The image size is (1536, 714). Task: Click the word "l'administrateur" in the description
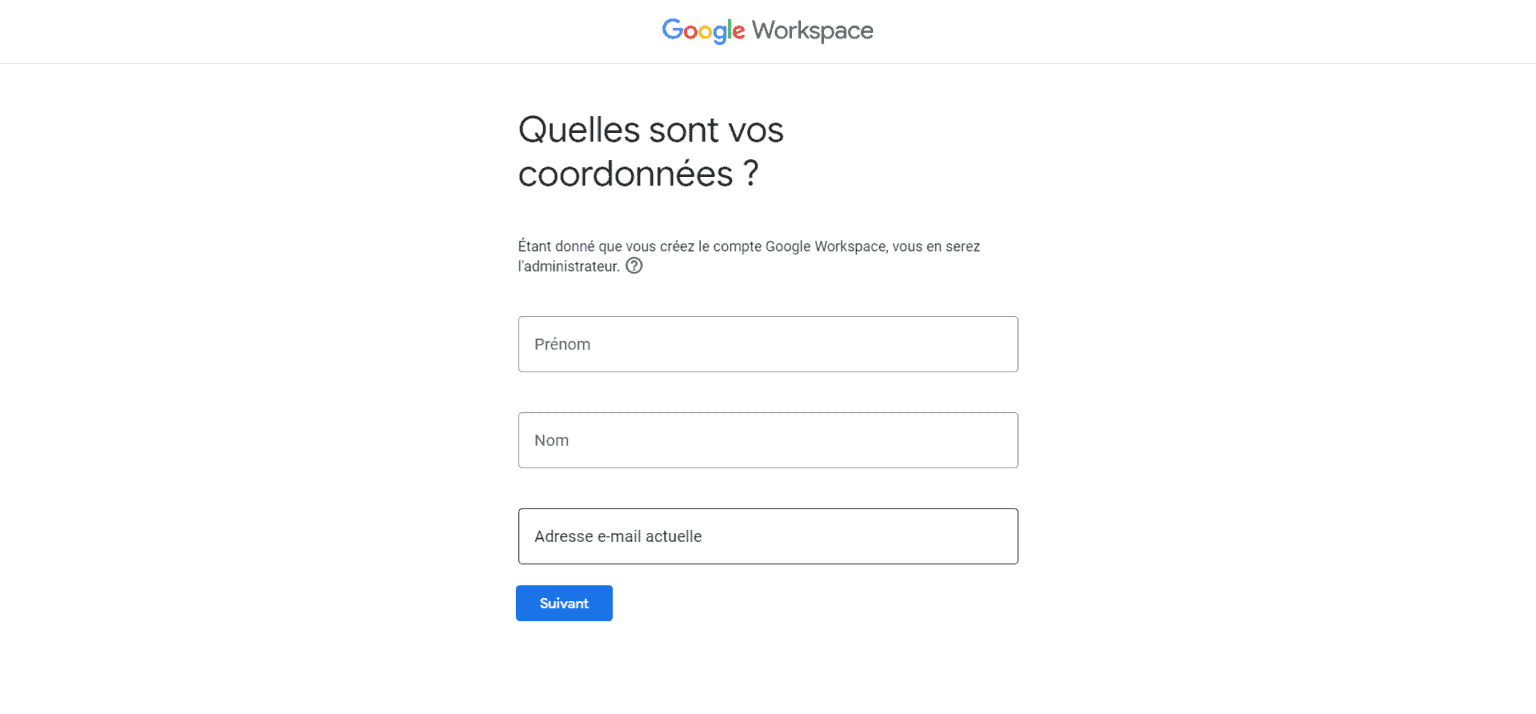(x=568, y=267)
